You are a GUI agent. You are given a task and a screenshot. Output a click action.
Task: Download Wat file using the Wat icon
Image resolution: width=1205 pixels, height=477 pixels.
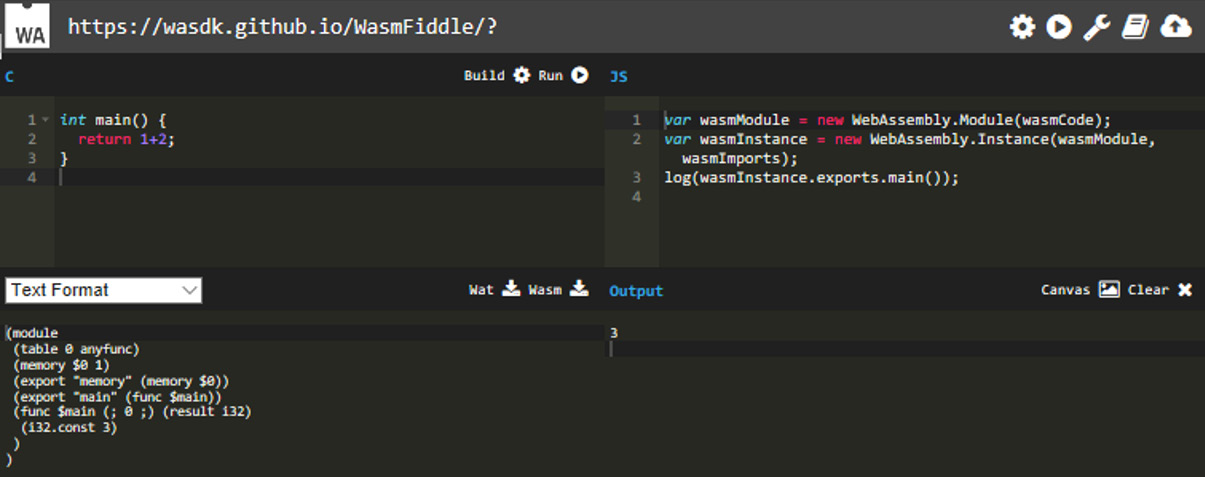coord(511,289)
